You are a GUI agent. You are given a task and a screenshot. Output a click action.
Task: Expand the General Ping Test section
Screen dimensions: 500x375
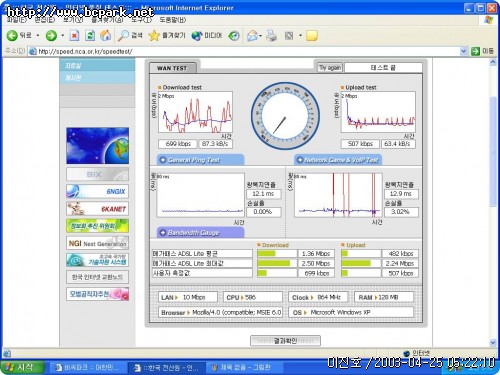pos(200,160)
